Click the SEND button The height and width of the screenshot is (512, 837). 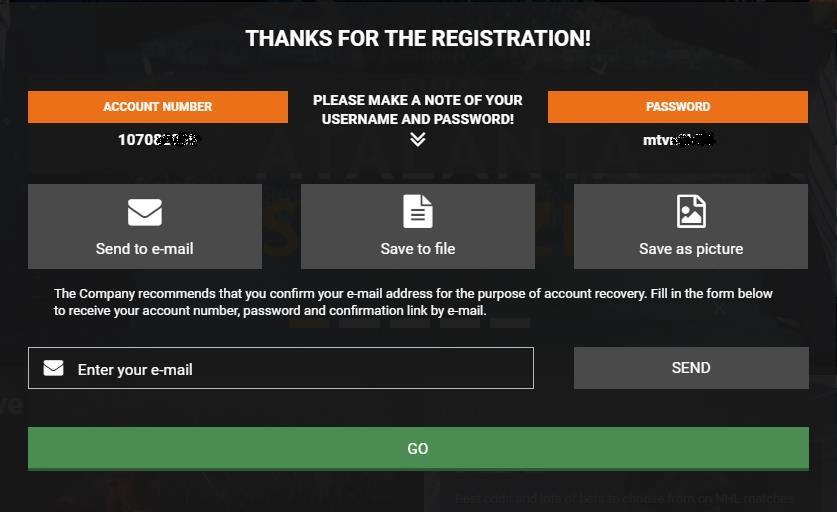coord(691,368)
